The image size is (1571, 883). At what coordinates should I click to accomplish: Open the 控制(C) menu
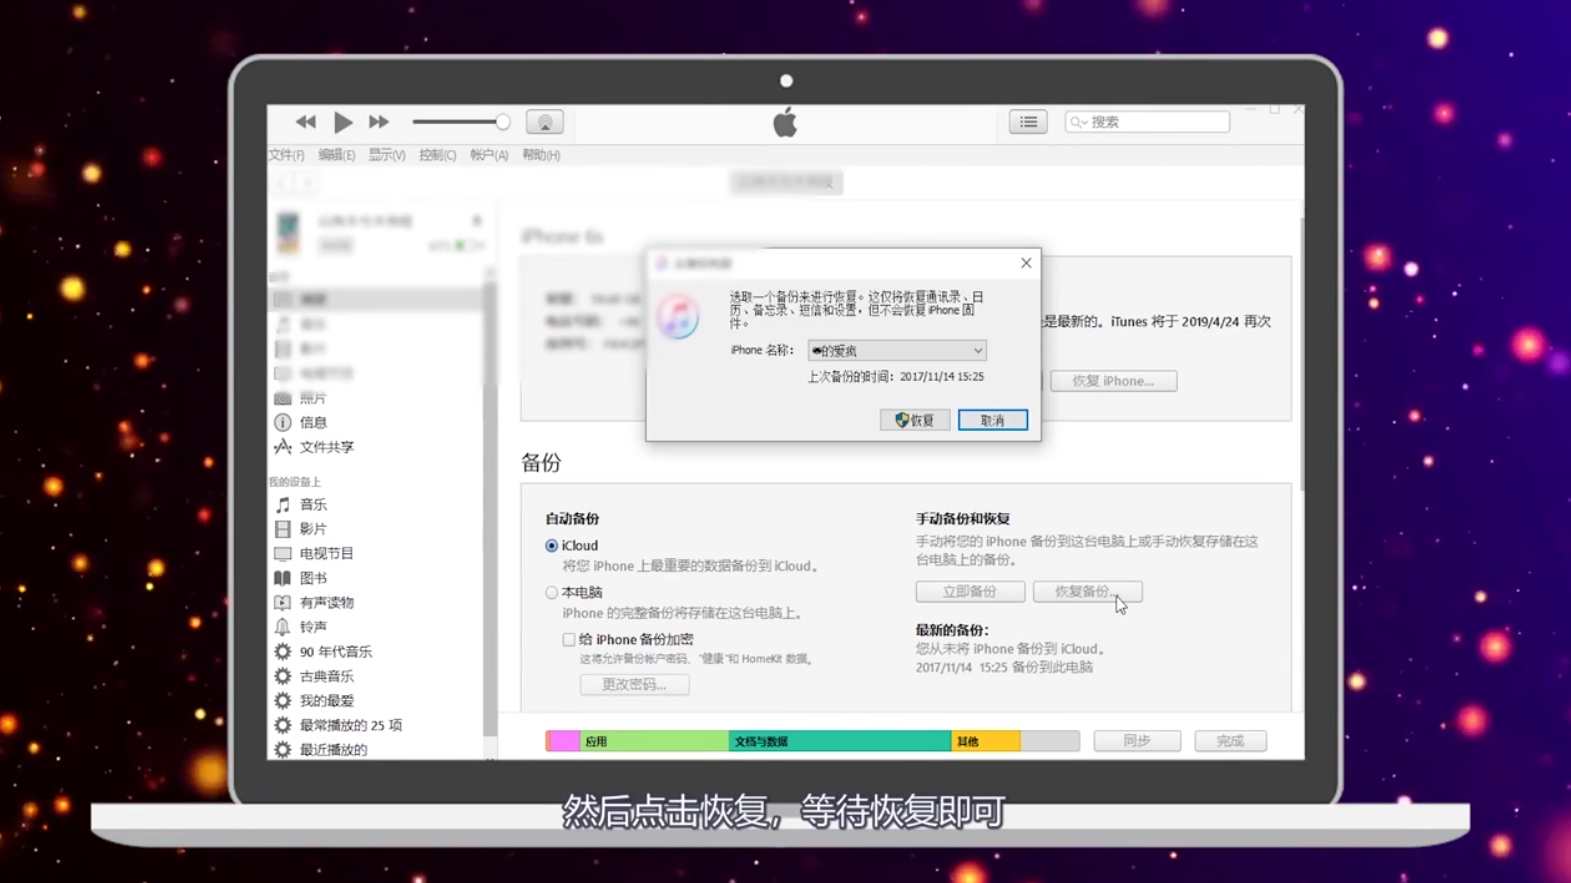pyautogui.click(x=437, y=155)
